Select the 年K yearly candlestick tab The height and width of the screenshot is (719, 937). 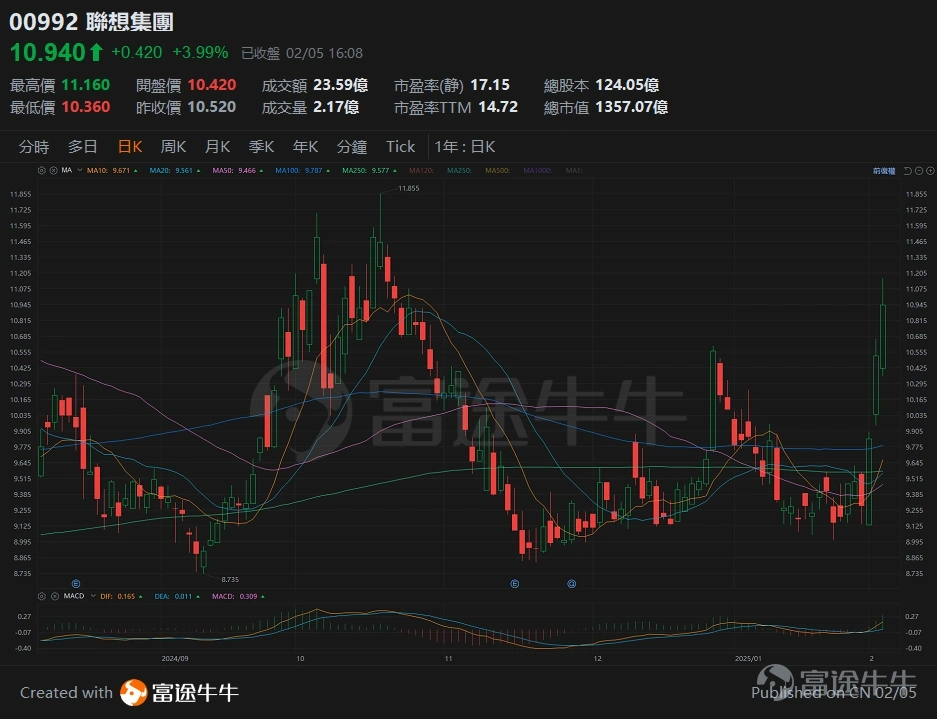pyautogui.click(x=305, y=146)
